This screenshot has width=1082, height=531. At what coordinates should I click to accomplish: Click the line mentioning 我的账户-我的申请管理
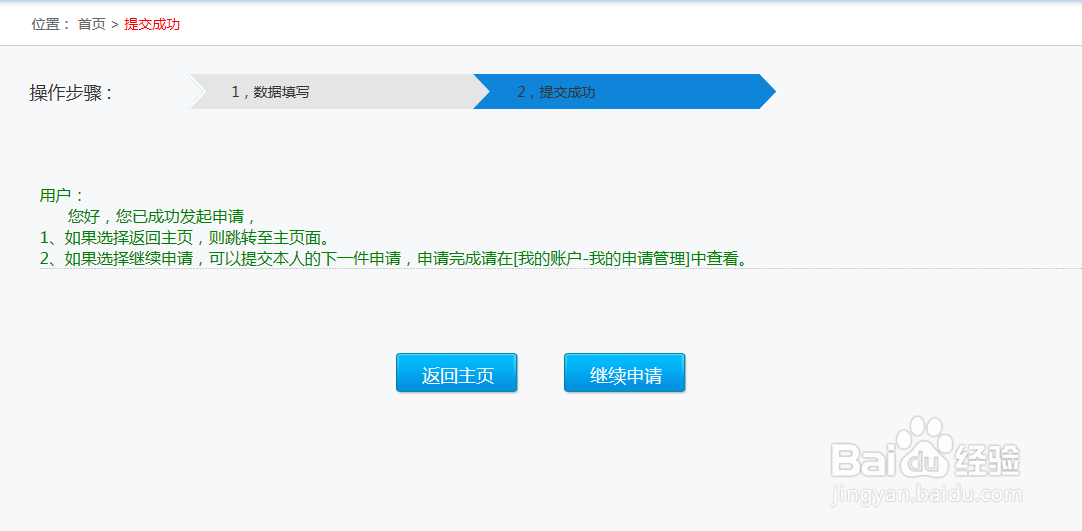click(x=394, y=259)
